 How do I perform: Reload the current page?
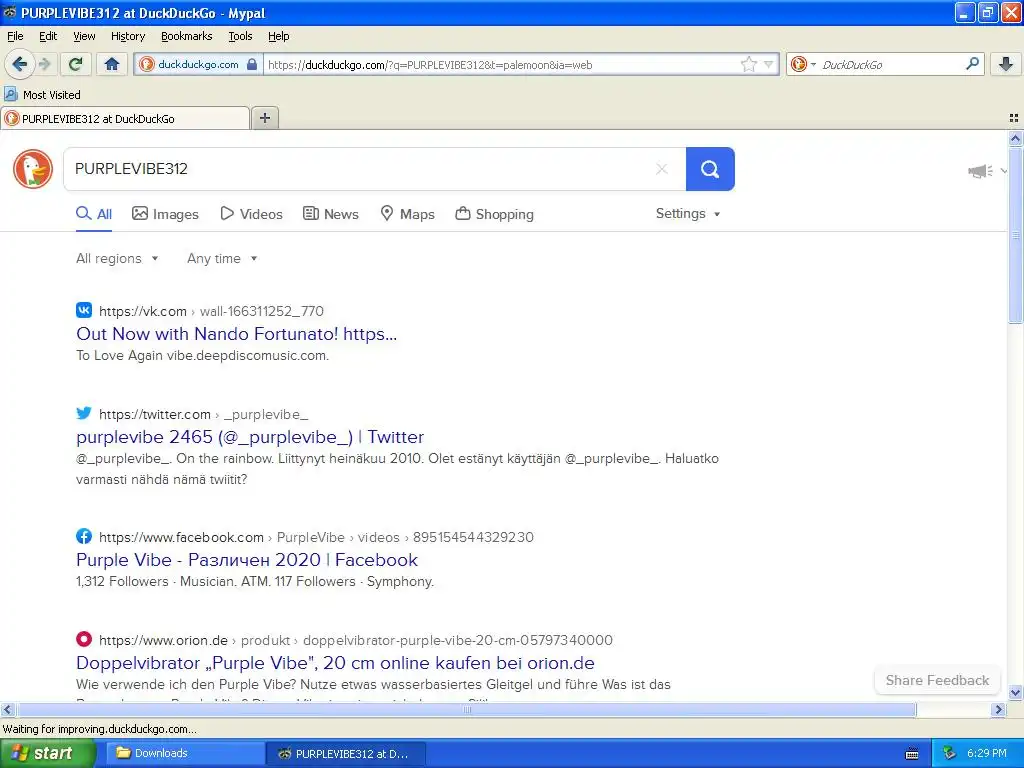tap(76, 64)
